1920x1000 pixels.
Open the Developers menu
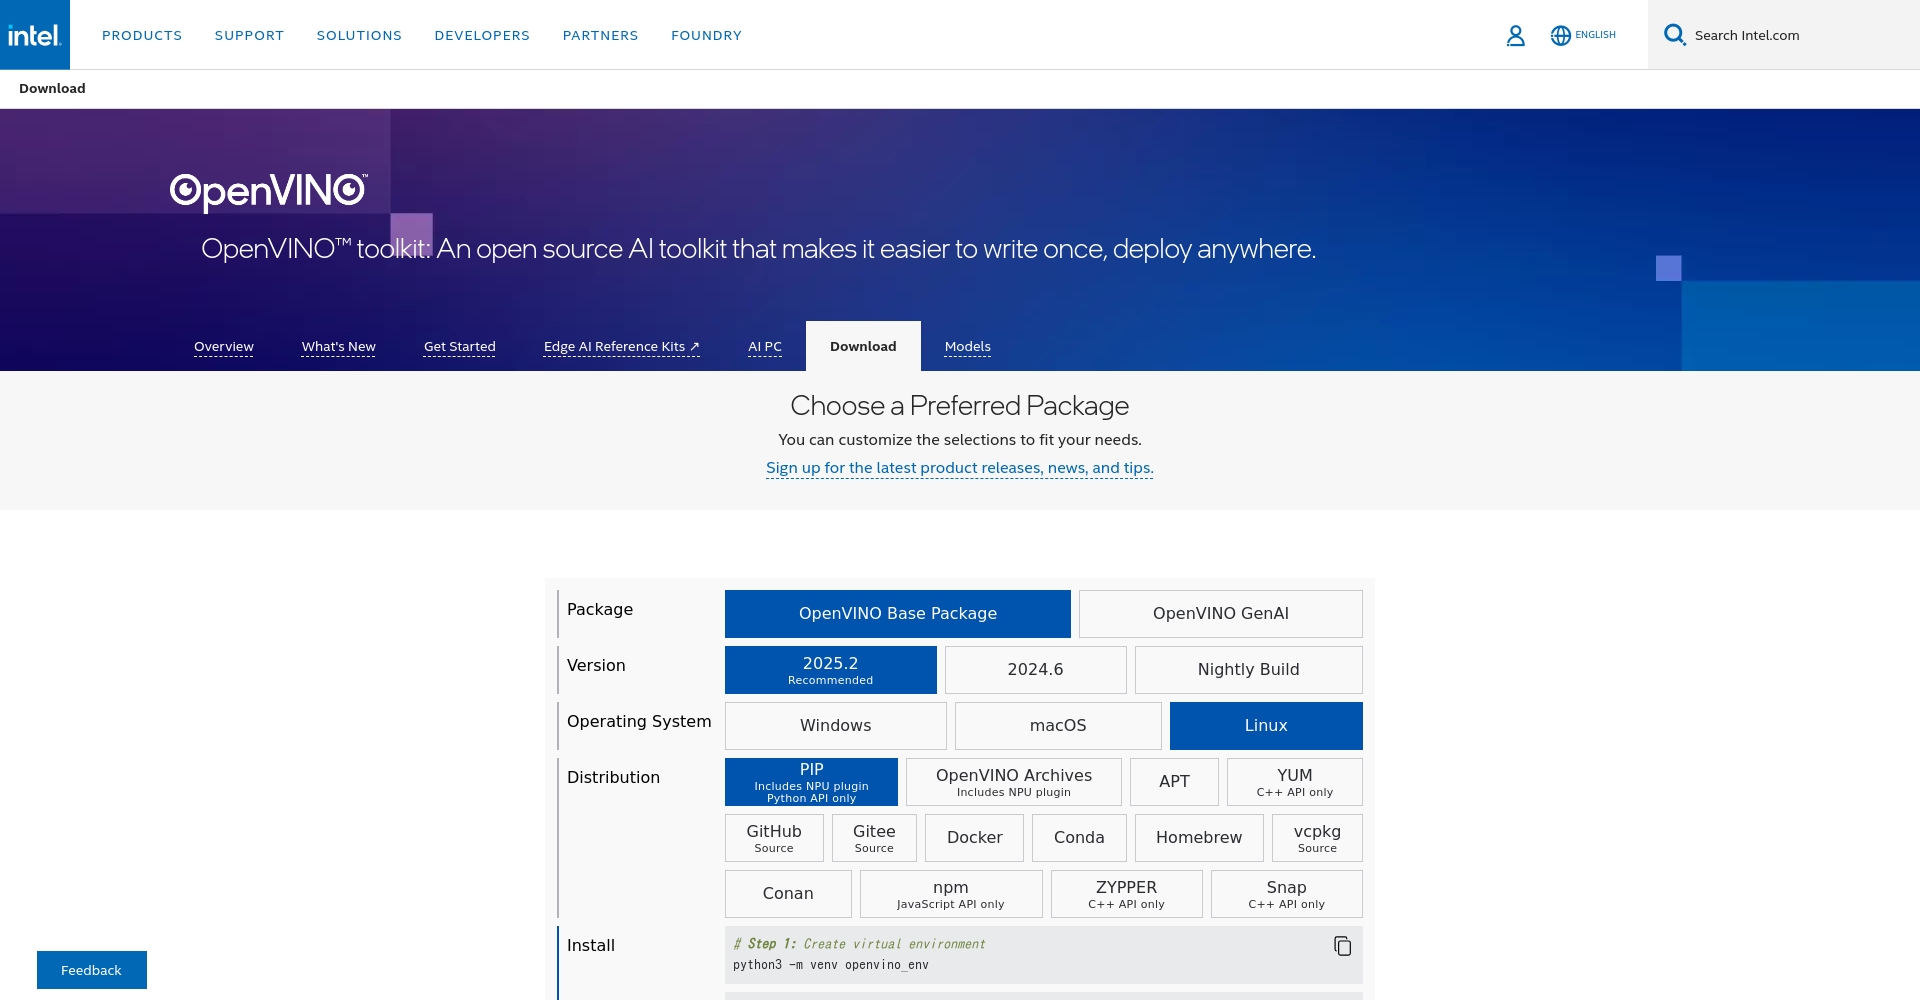pyautogui.click(x=482, y=35)
